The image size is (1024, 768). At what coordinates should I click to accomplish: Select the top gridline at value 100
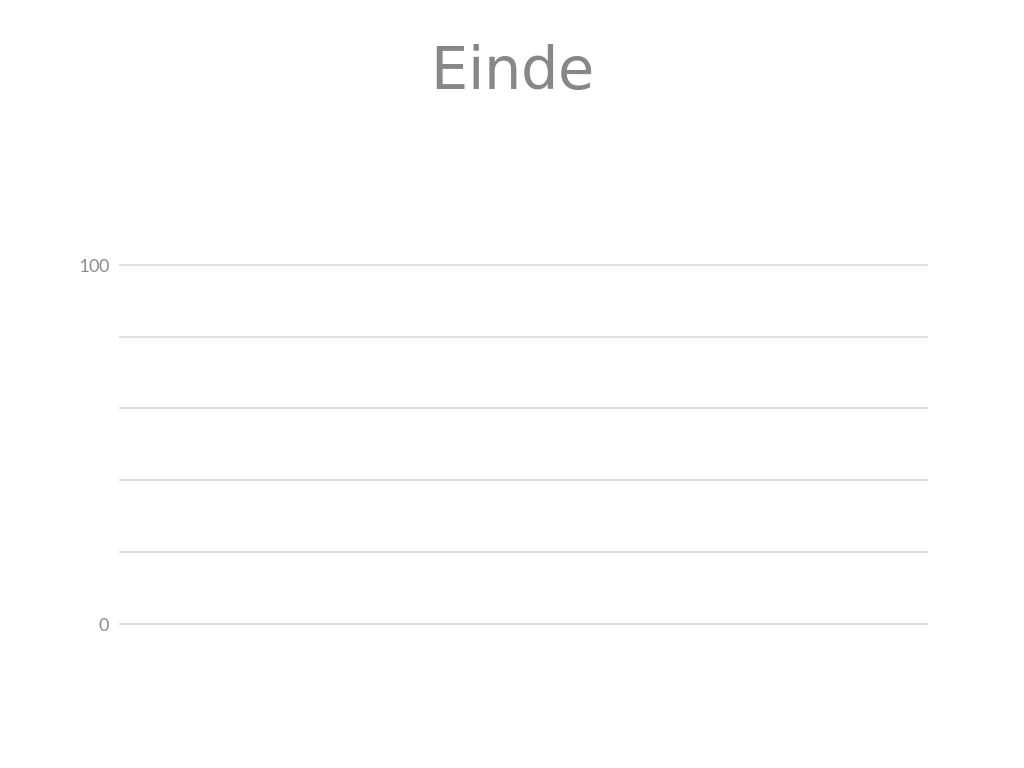pos(523,265)
